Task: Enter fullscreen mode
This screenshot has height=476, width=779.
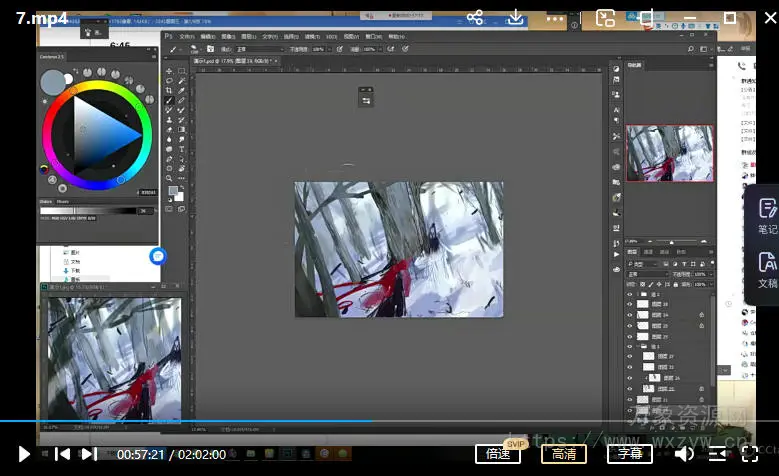Action: 750,454
